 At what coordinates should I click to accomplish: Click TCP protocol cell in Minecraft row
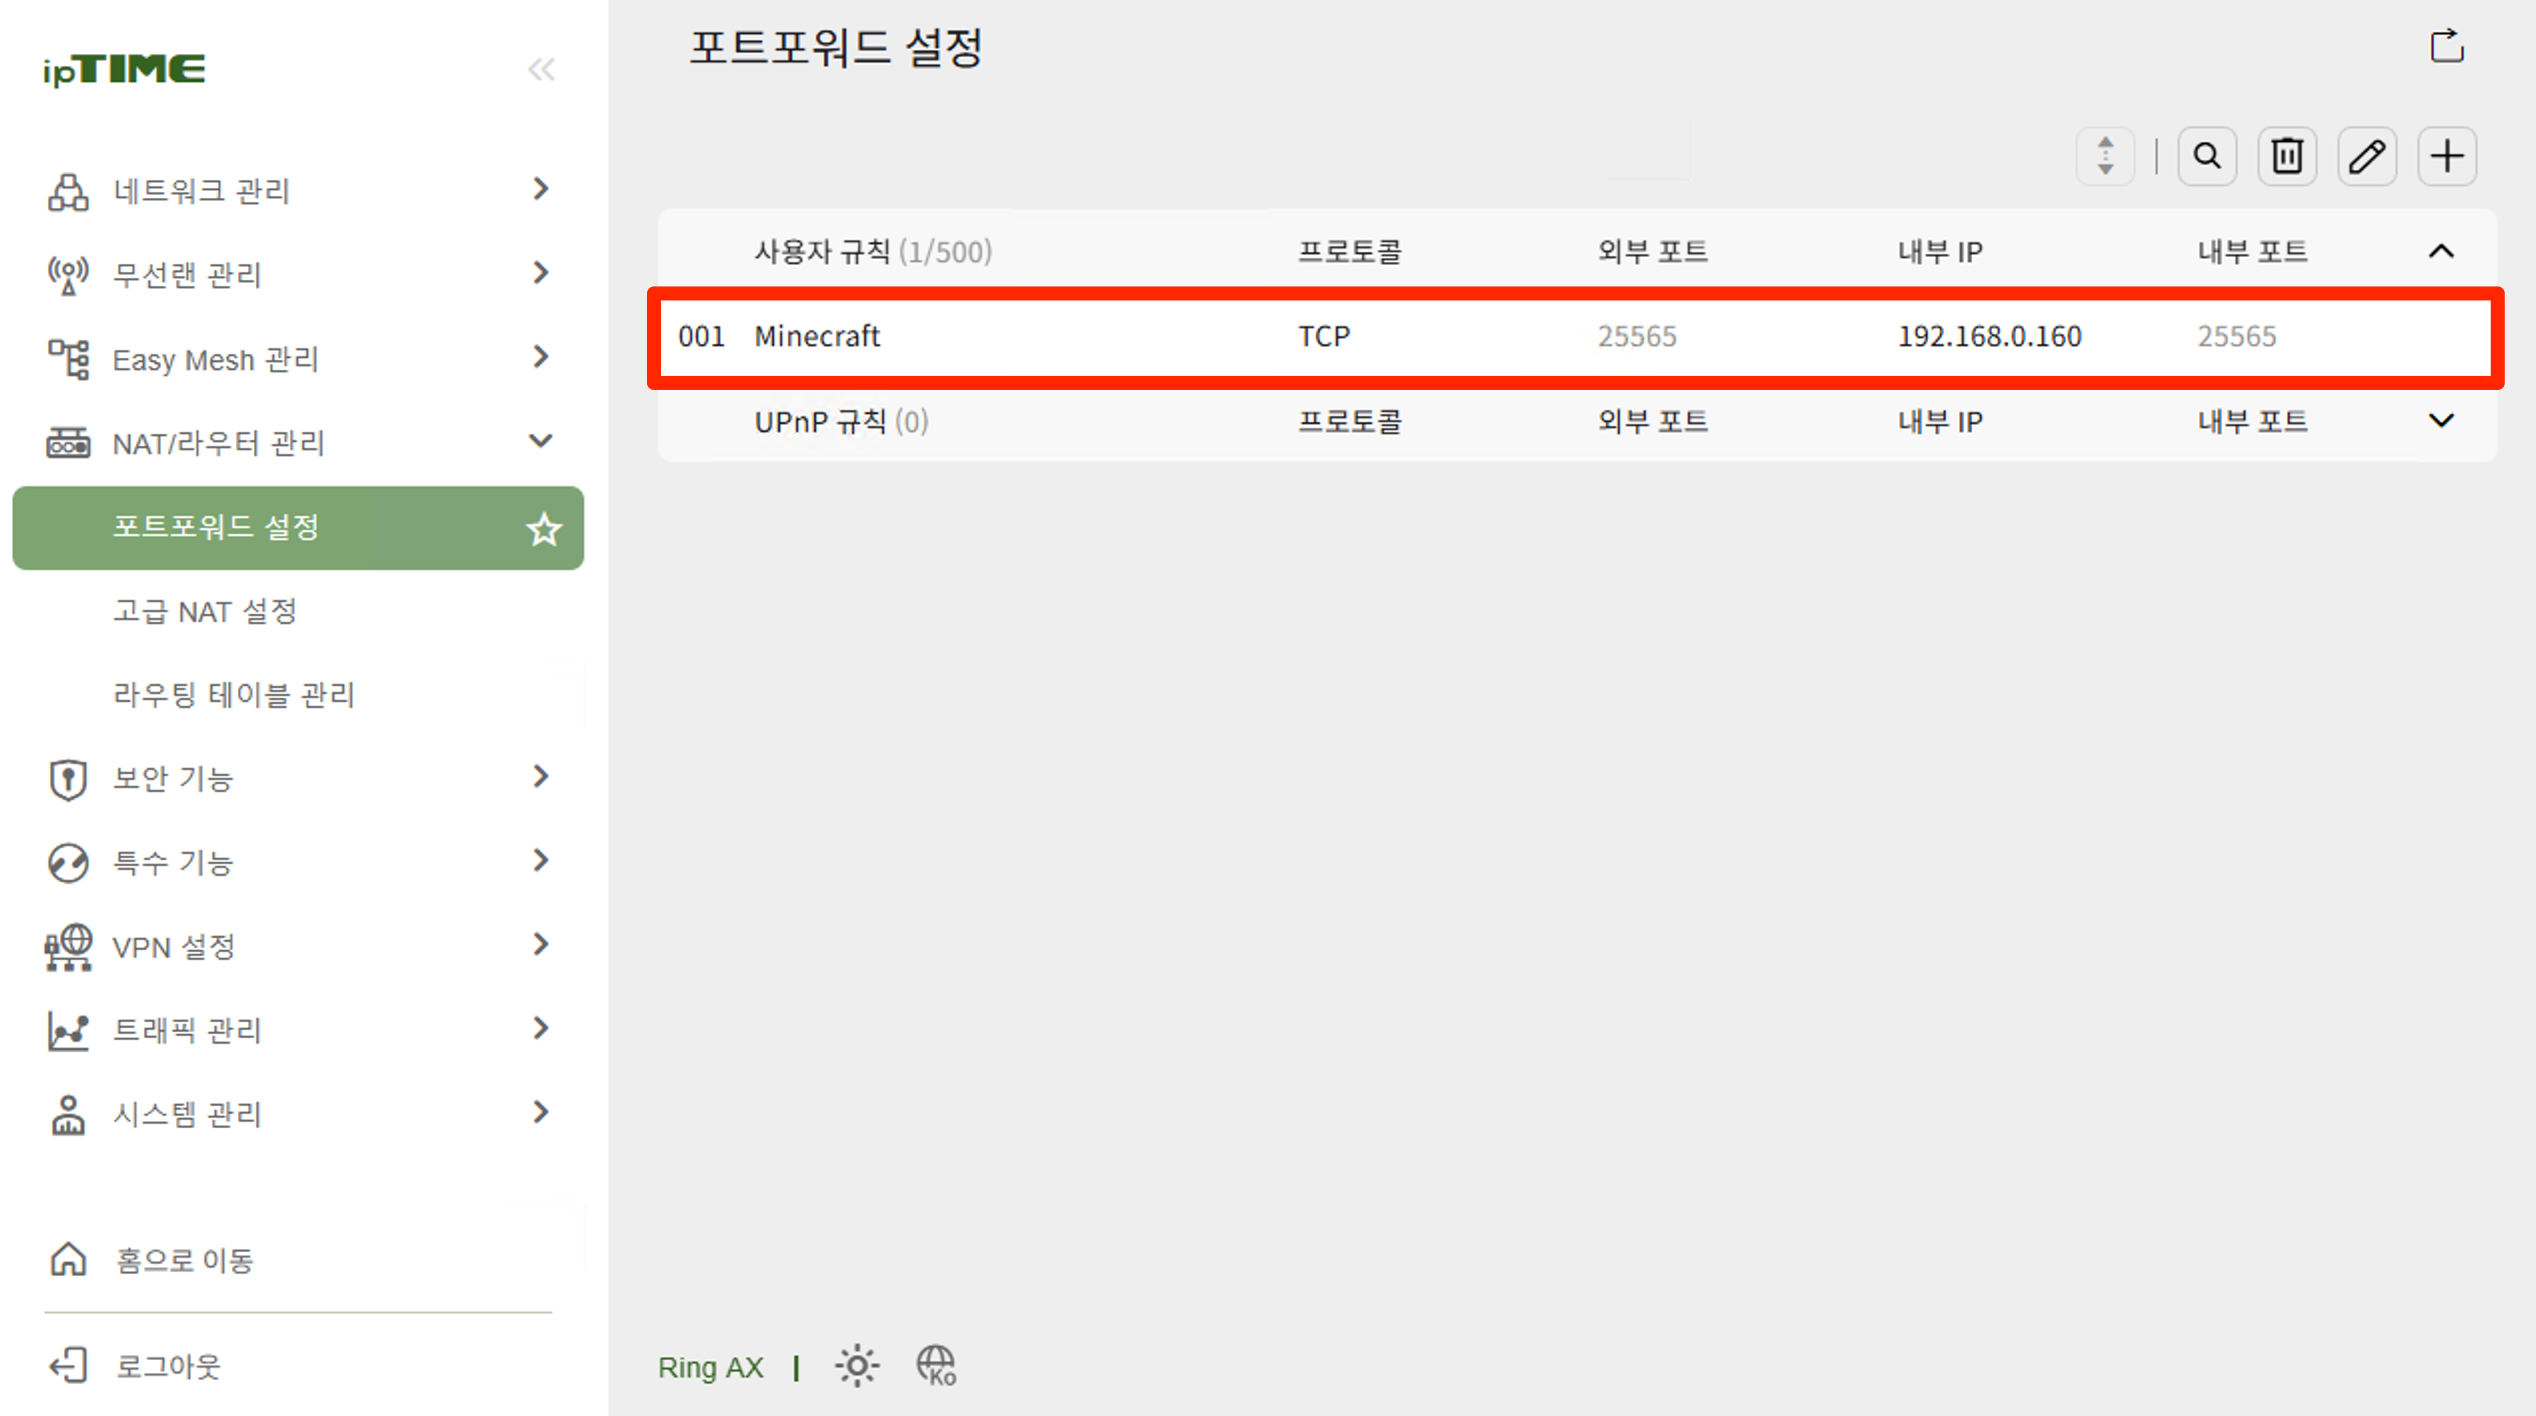[x=1324, y=337]
